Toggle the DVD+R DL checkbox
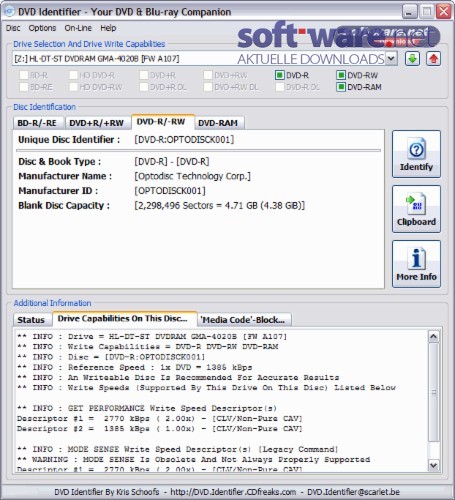The height and width of the screenshot is (500, 455). (144, 87)
